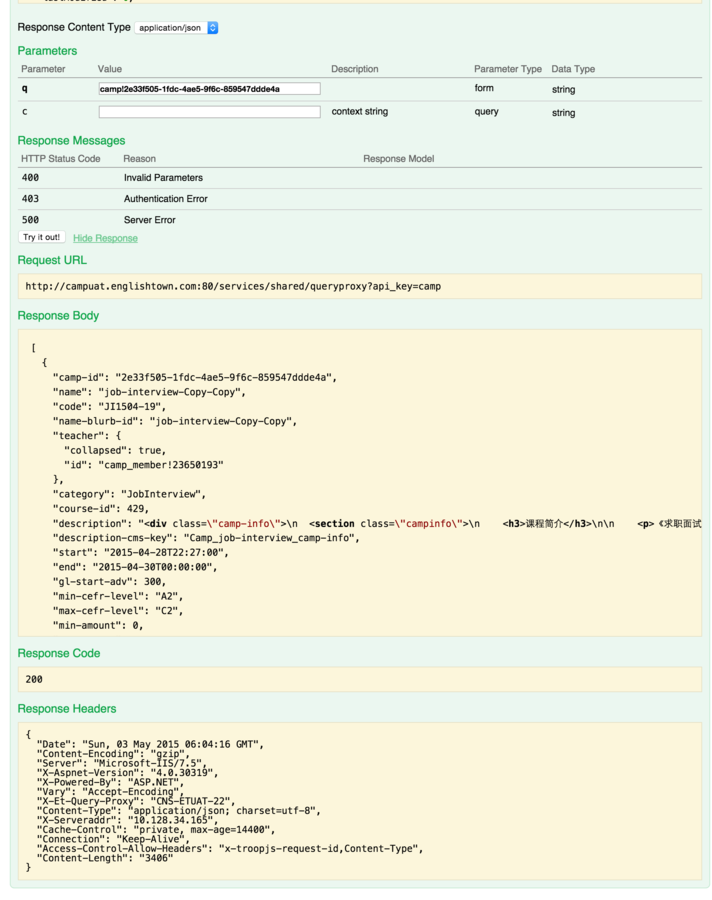The height and width of the screenshot is (900, 712).
Task: Click the "name": "job-interview-Copy-Copy" line
Action: pyautogui.click(x=149, y=392)
